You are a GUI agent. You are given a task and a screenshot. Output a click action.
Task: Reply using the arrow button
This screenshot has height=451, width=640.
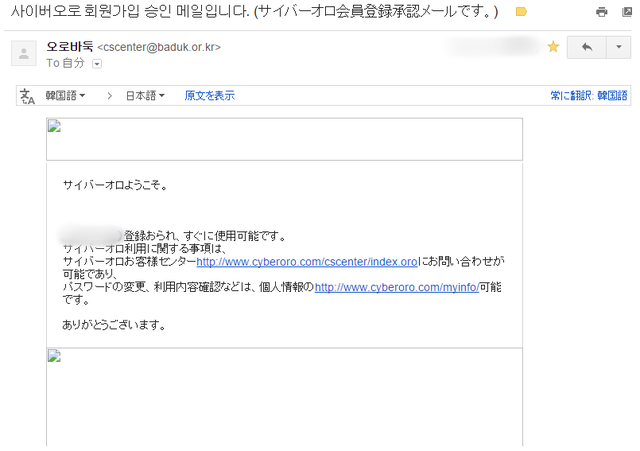(x=587, y=47)
